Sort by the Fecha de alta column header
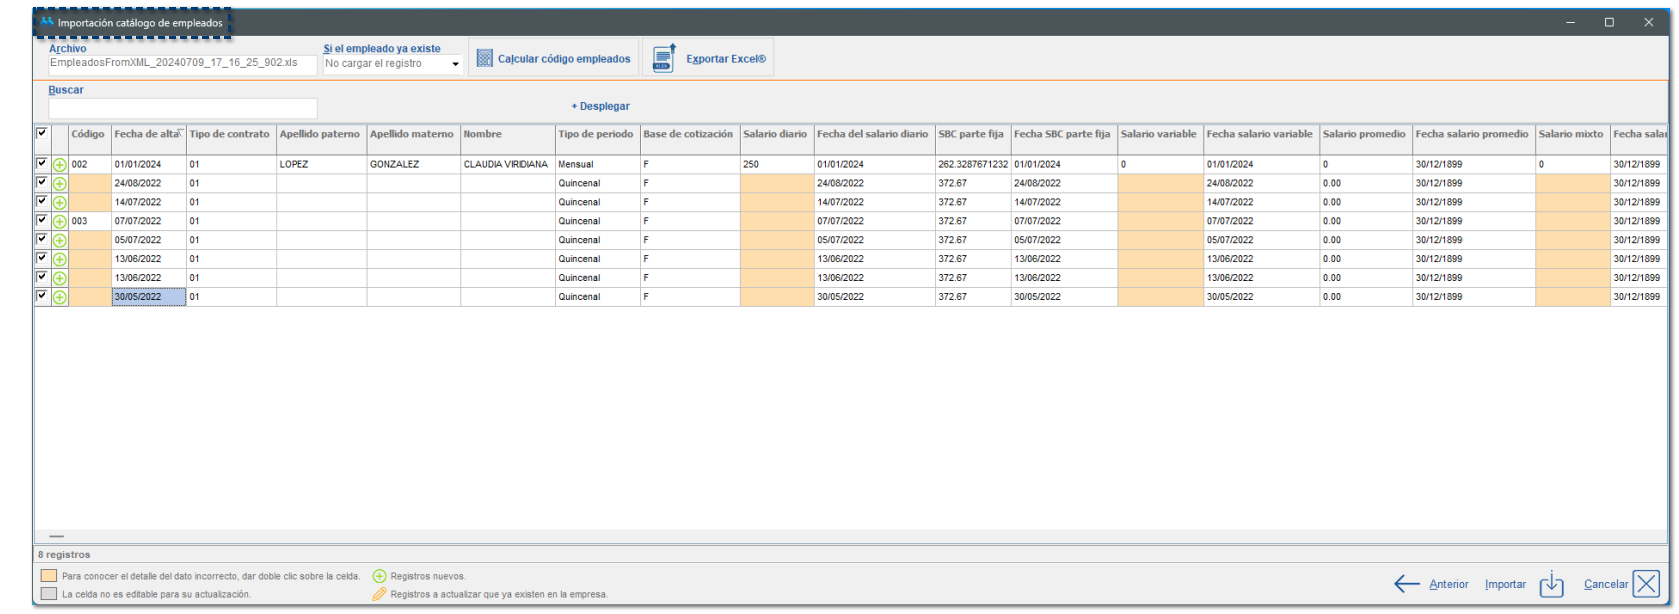The image size is (1679, 614). 146,134
